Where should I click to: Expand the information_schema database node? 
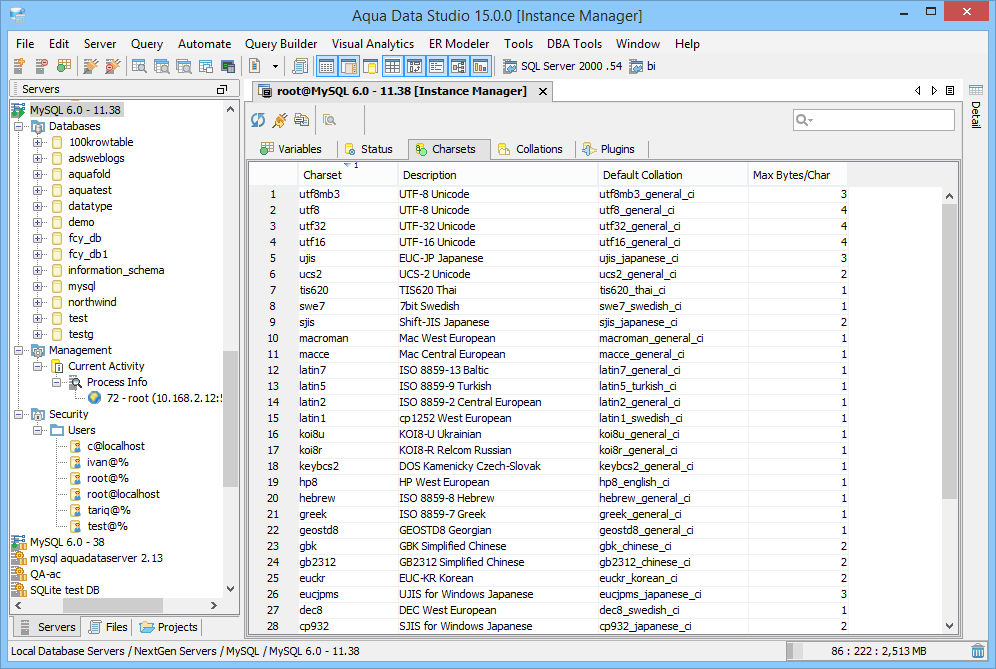pyautogui.click(x=37, y=270)
